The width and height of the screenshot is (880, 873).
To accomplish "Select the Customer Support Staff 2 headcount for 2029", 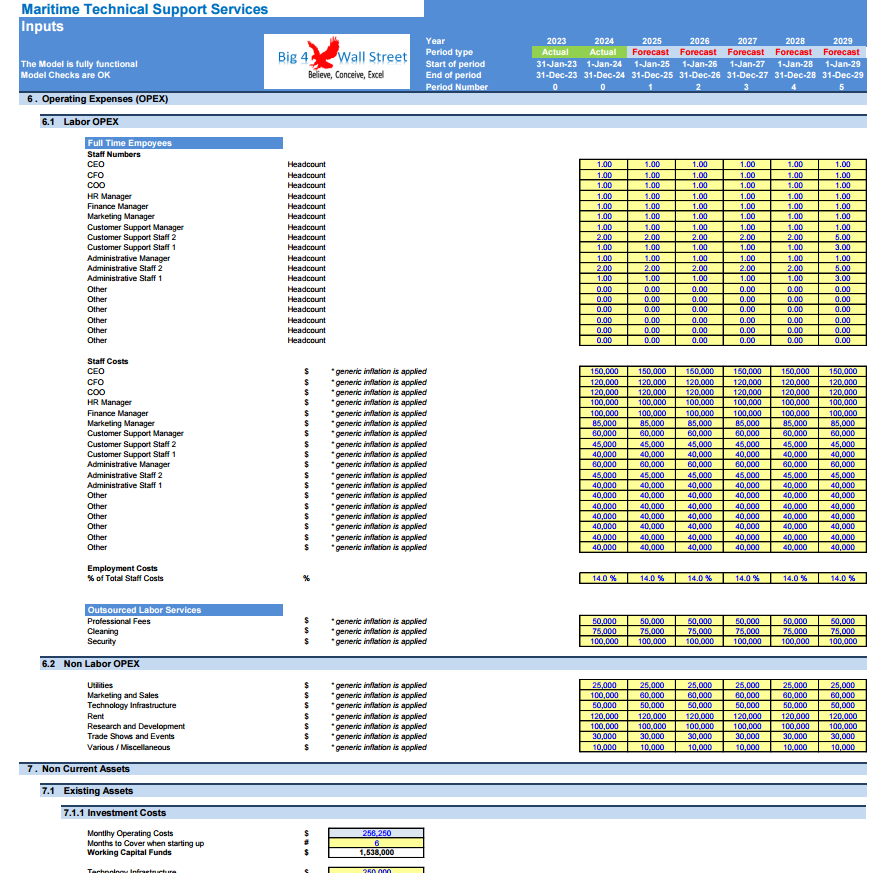I will (x=841, y=237).
